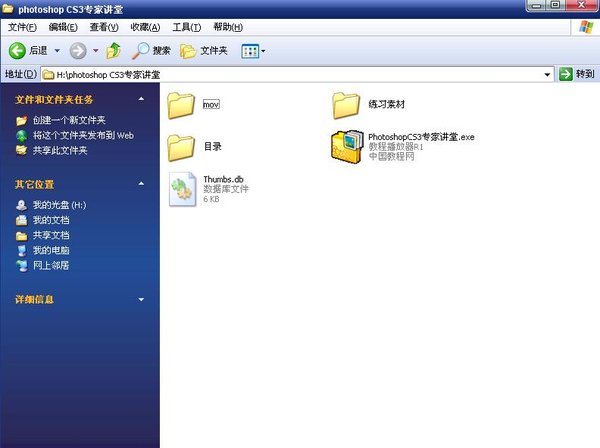Click the address bar path field
The height and width of the screenshot is (448, 600).
tap(300, 74)
